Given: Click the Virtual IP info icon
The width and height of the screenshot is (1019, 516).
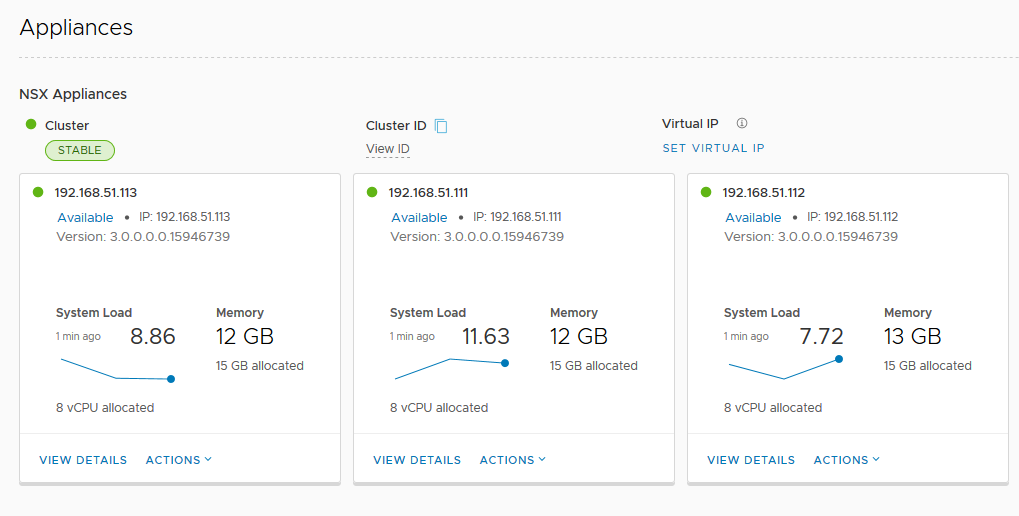Looking at the screenshot, I should (x=742, y=124).
